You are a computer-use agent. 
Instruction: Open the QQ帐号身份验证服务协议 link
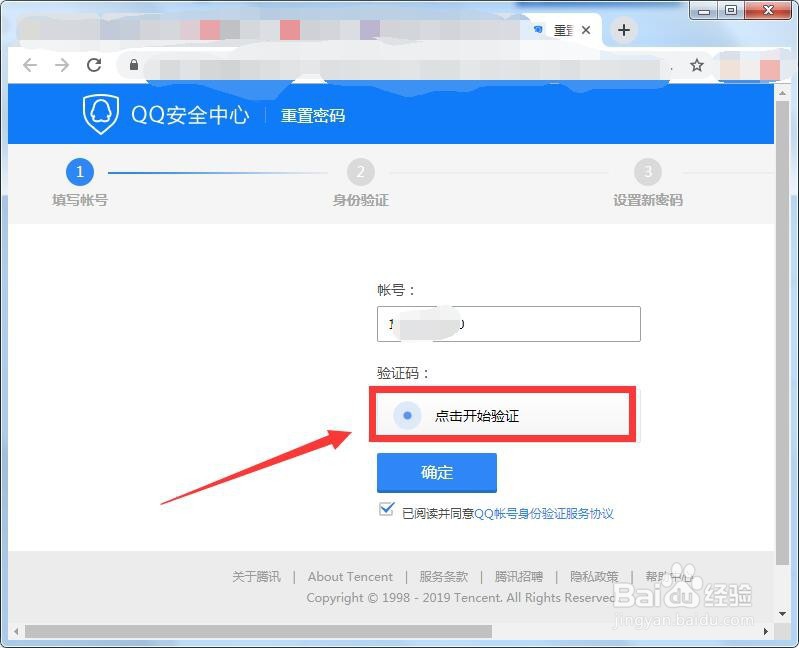click(544, 514)
